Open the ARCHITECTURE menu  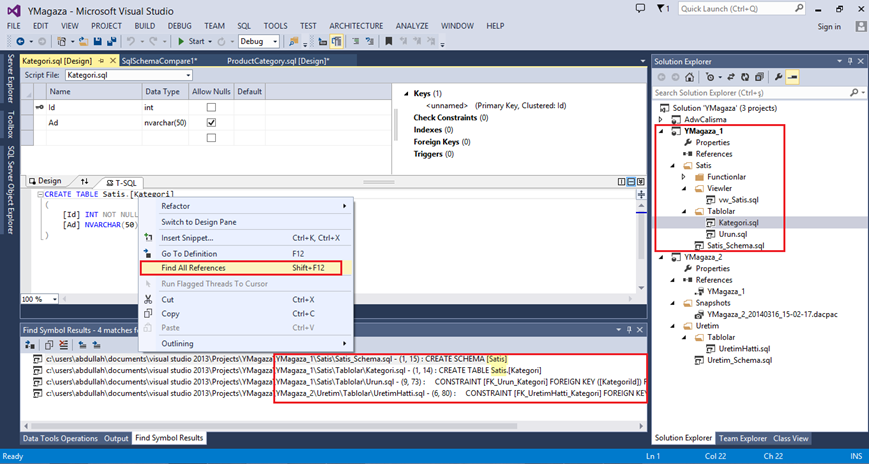(x=355, y=25)
